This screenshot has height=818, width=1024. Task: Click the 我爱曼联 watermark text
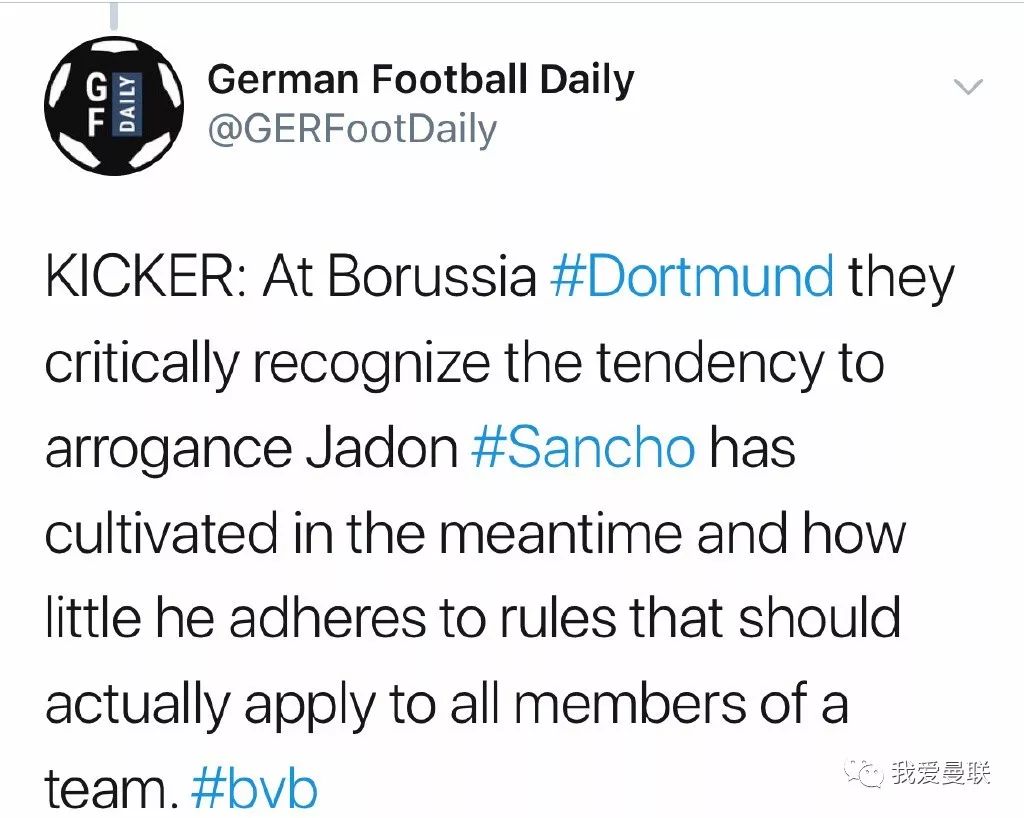(x=940, y=774)
